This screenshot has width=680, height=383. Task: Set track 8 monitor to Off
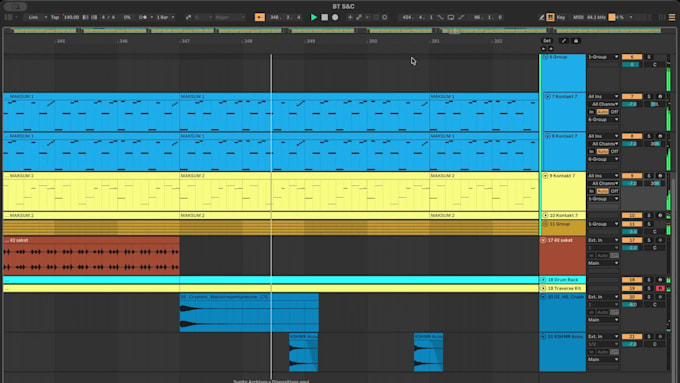(614, 151)
